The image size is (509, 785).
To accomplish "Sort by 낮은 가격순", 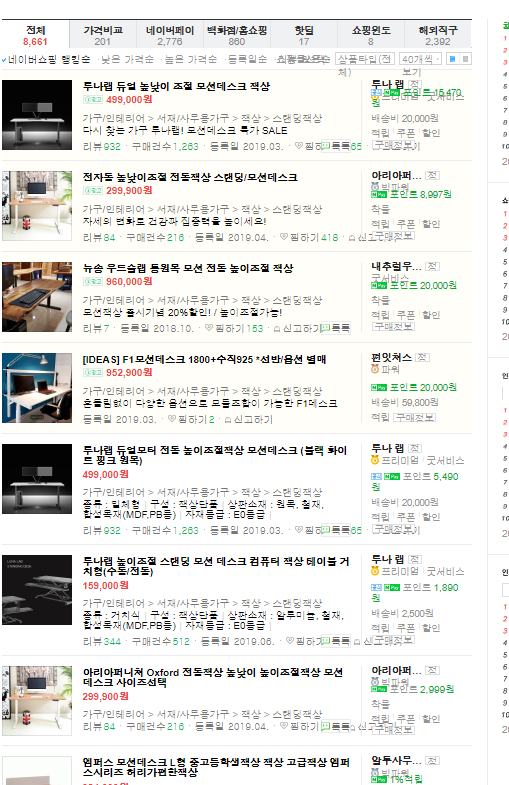I will click(127, 60).
